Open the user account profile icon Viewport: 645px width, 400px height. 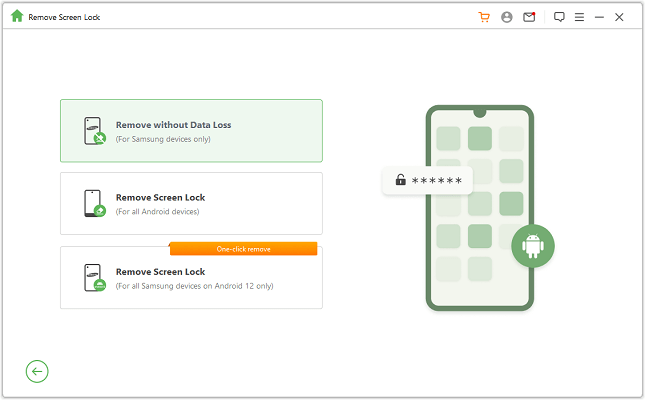pyautogui.click(x=507, y=17)
